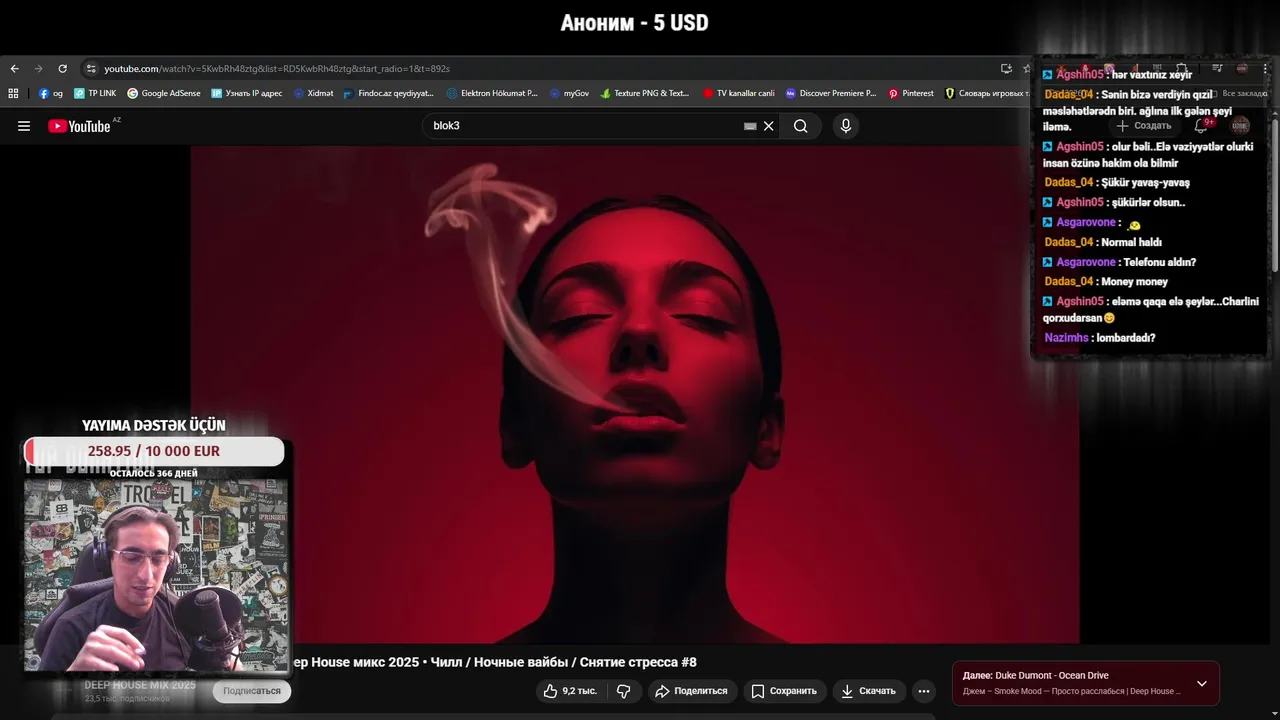Click Nazimhs chat message lombardadı?

[1100, 338]
